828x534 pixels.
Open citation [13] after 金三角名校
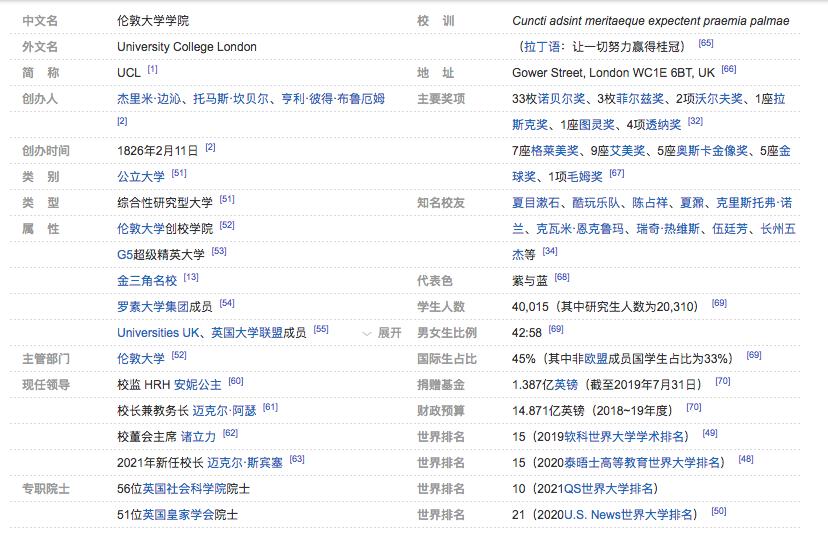pos(191,277)
